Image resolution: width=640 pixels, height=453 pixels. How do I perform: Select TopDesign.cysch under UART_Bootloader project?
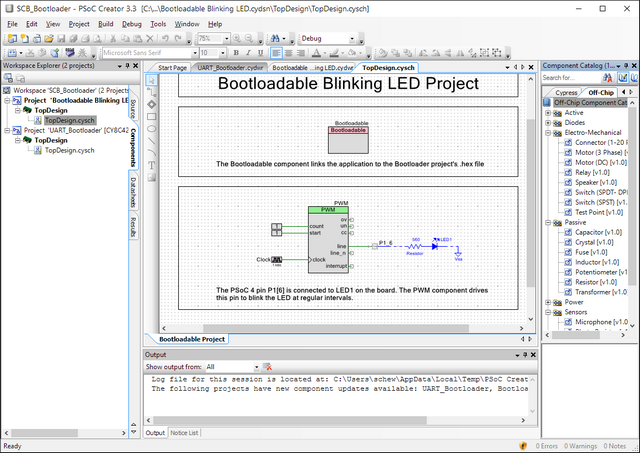(69, 150)
